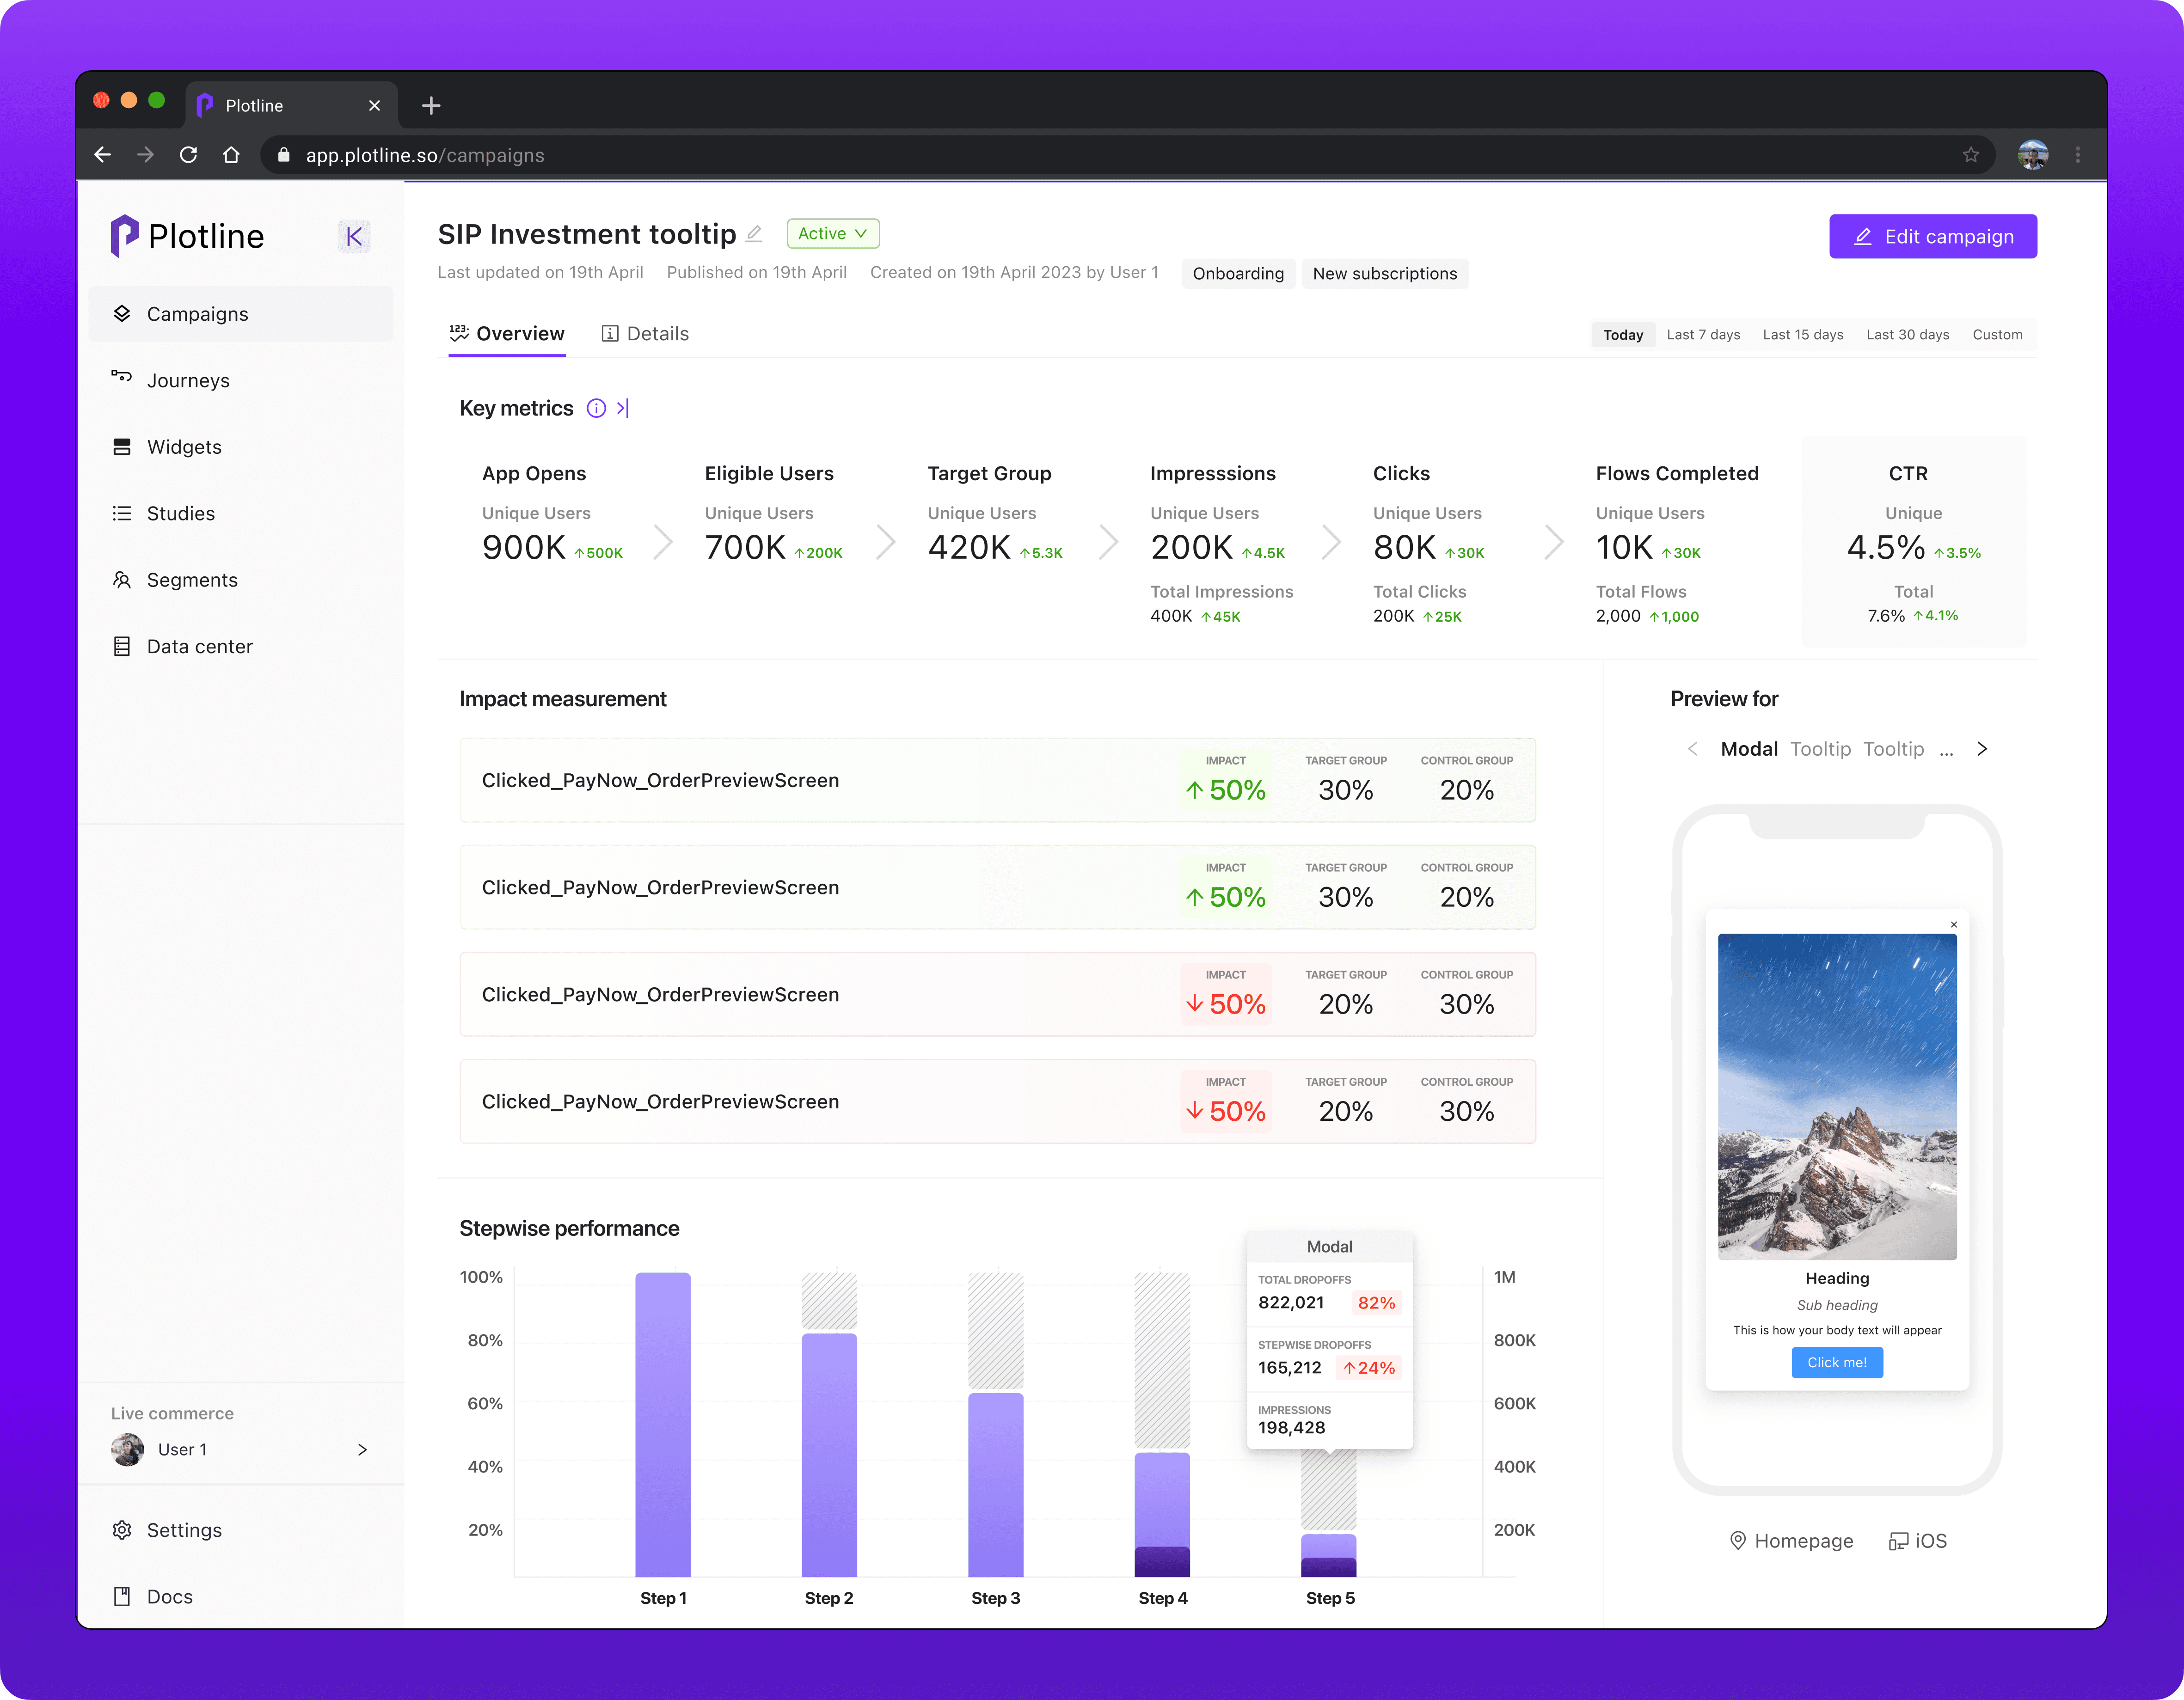The height and width of the screenshot is (1700, 2184).
Task: Open Segments from the sidebar
Action: point(192,580)
